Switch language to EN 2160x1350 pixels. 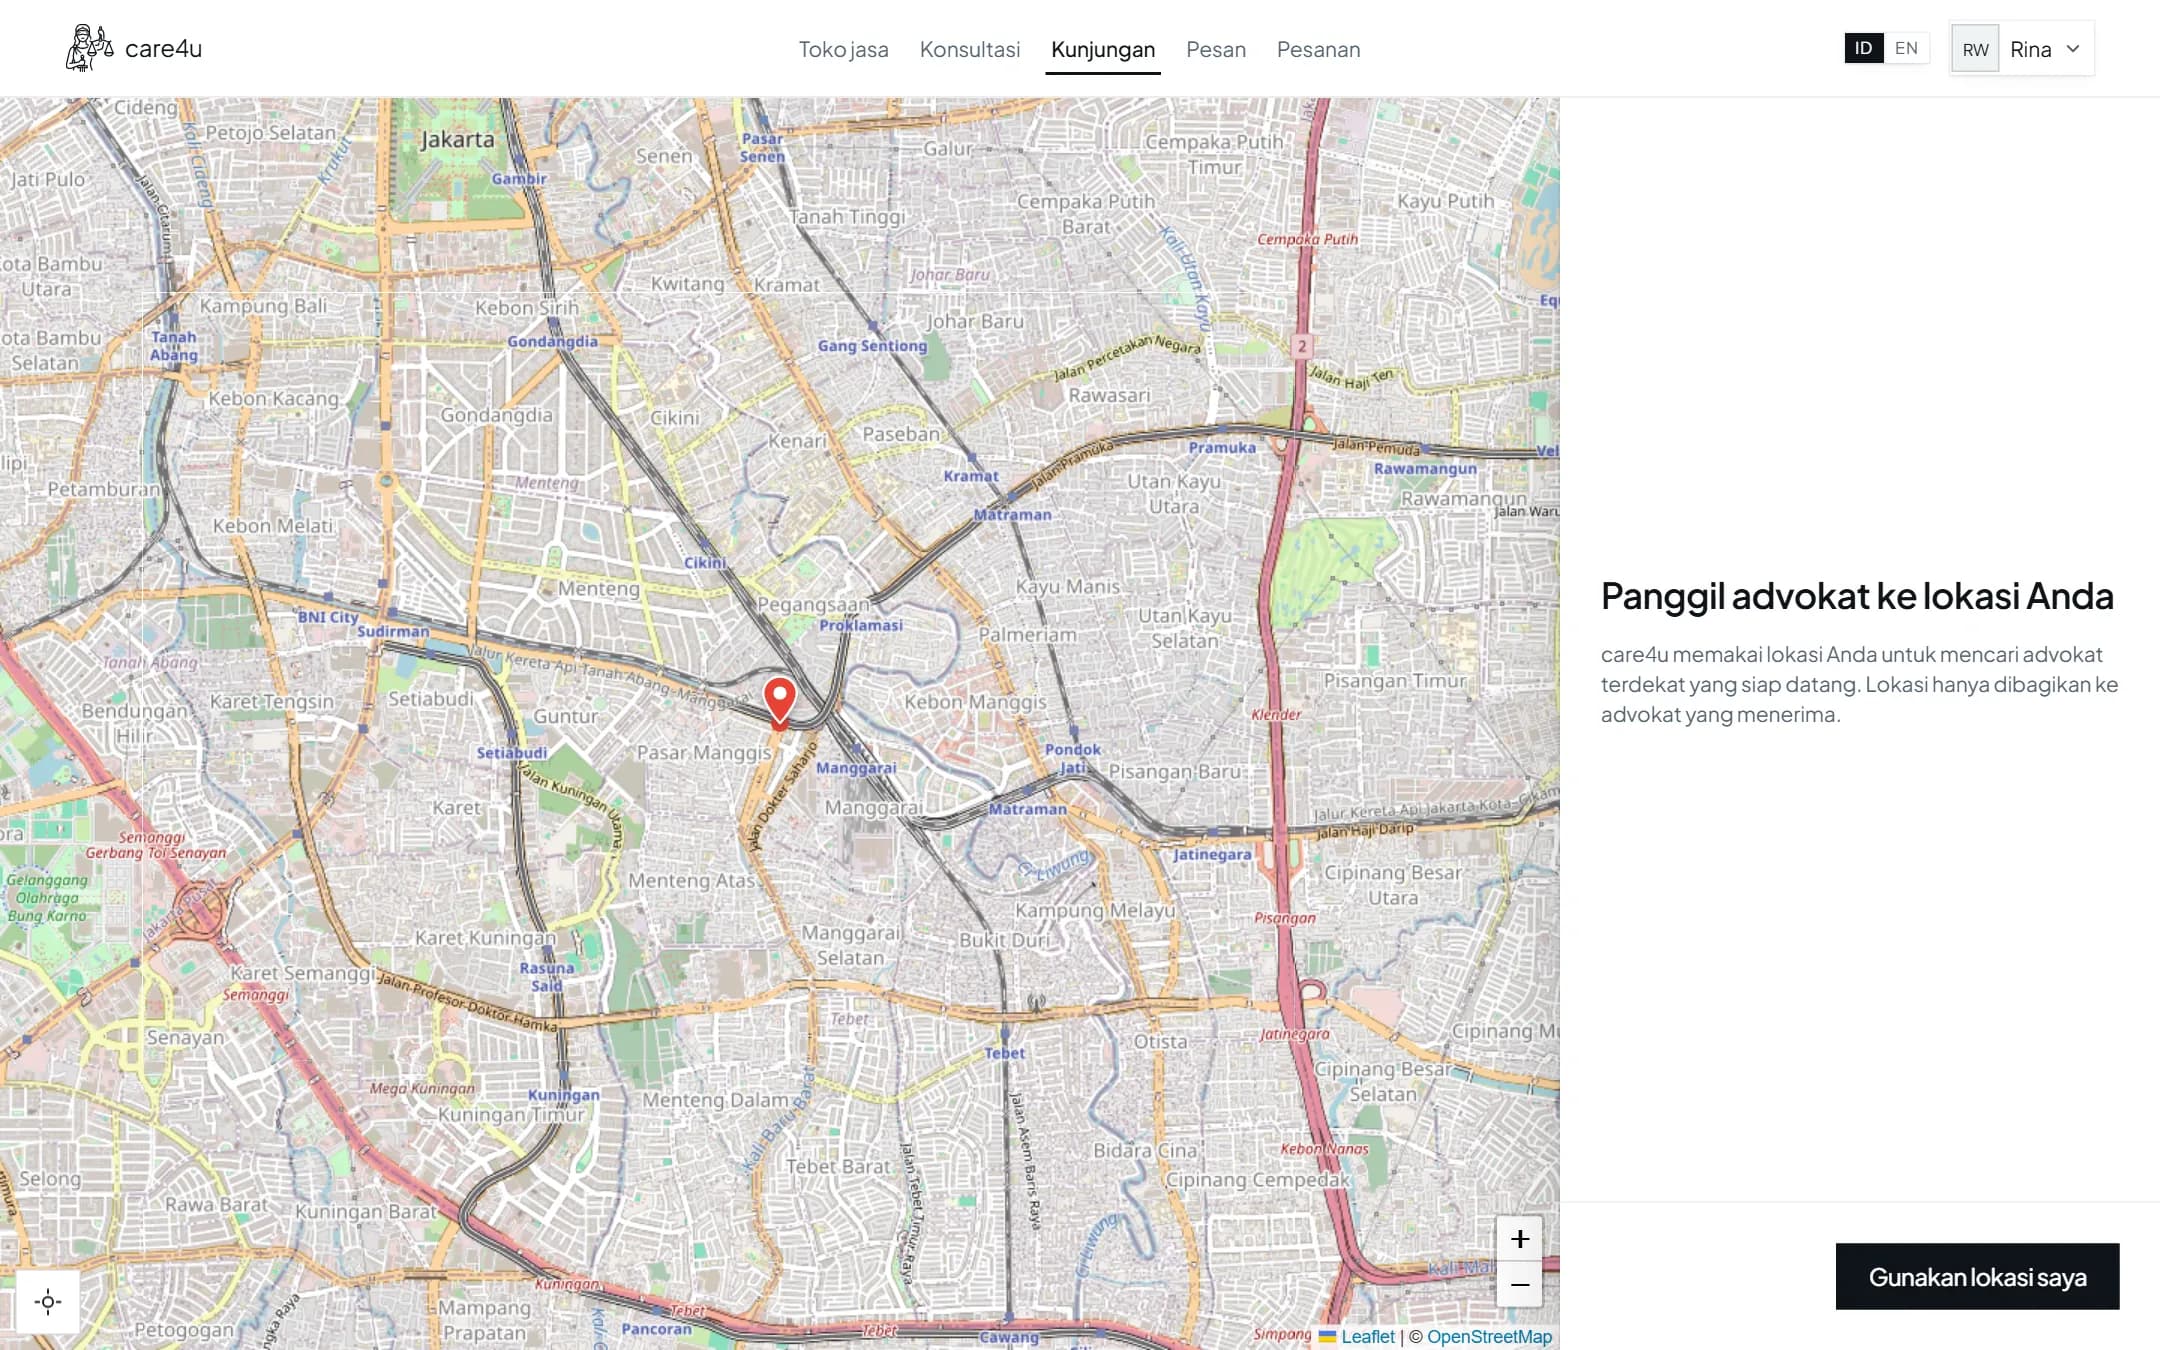coord(1906,48)
